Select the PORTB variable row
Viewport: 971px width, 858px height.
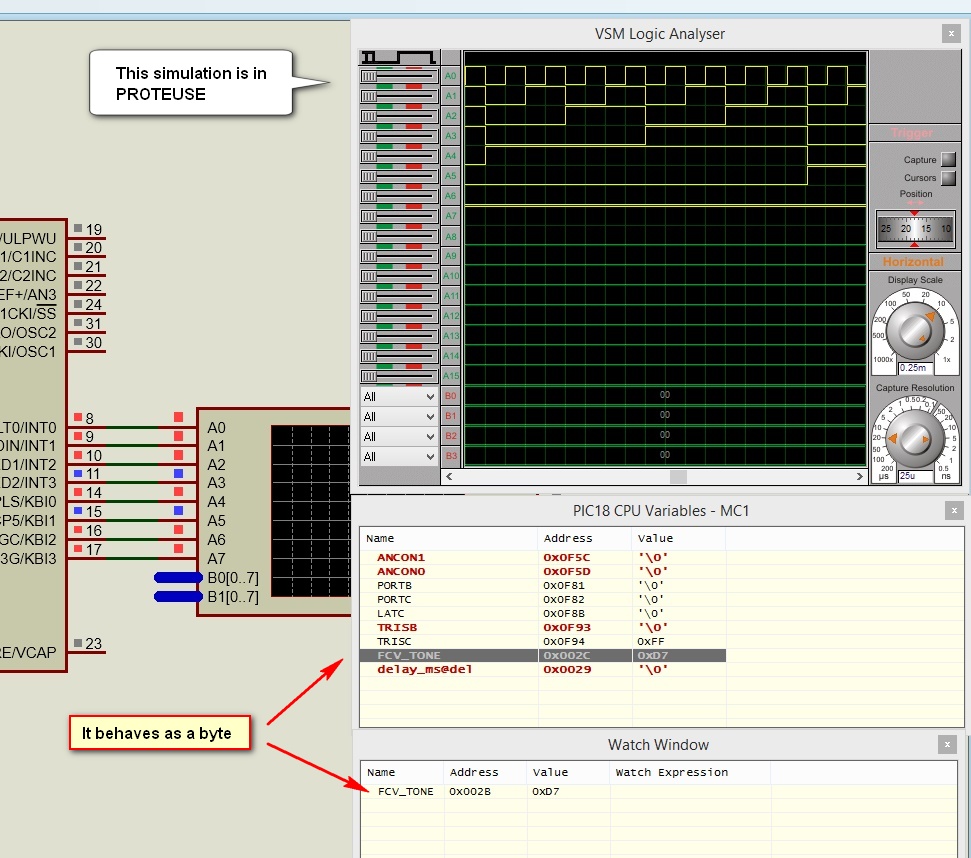(x=542, y=586)
